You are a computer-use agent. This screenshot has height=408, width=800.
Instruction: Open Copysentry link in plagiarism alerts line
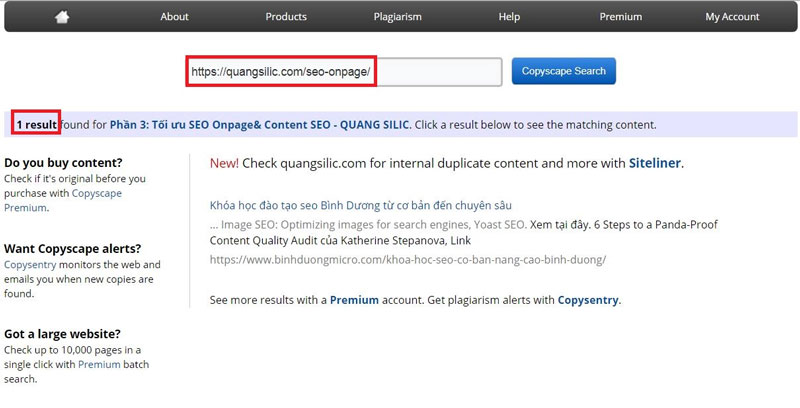[587, 300]
